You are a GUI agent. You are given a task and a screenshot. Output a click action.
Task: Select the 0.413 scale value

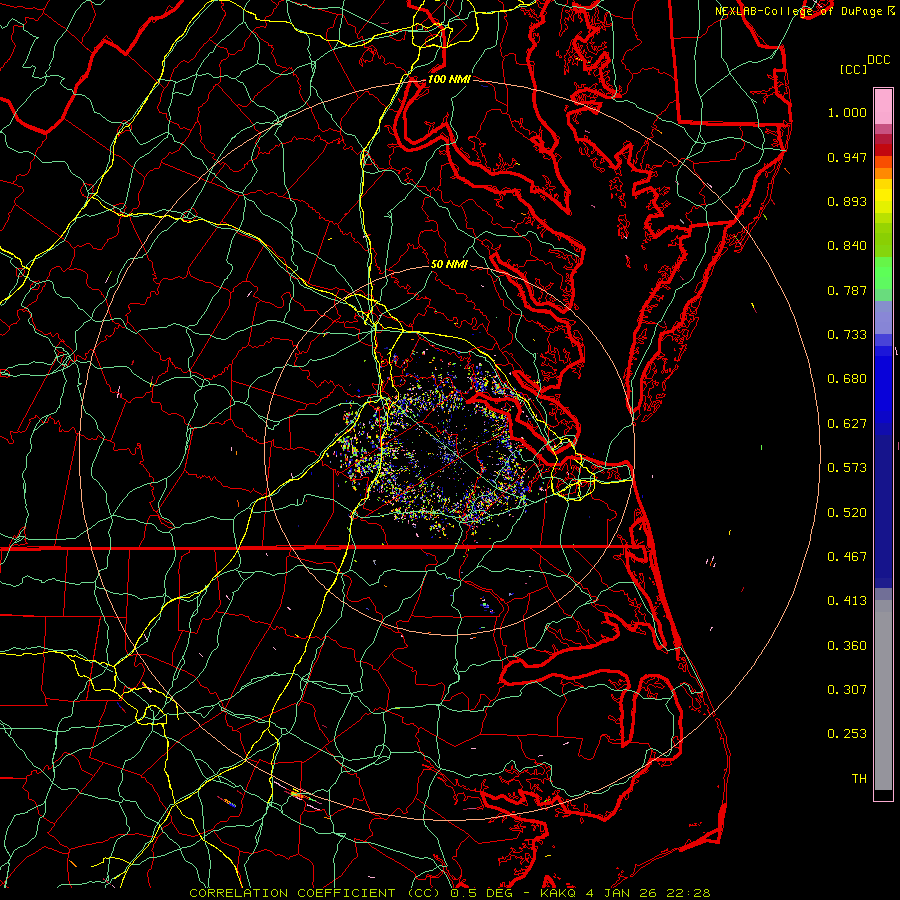(x=847, y=601)
